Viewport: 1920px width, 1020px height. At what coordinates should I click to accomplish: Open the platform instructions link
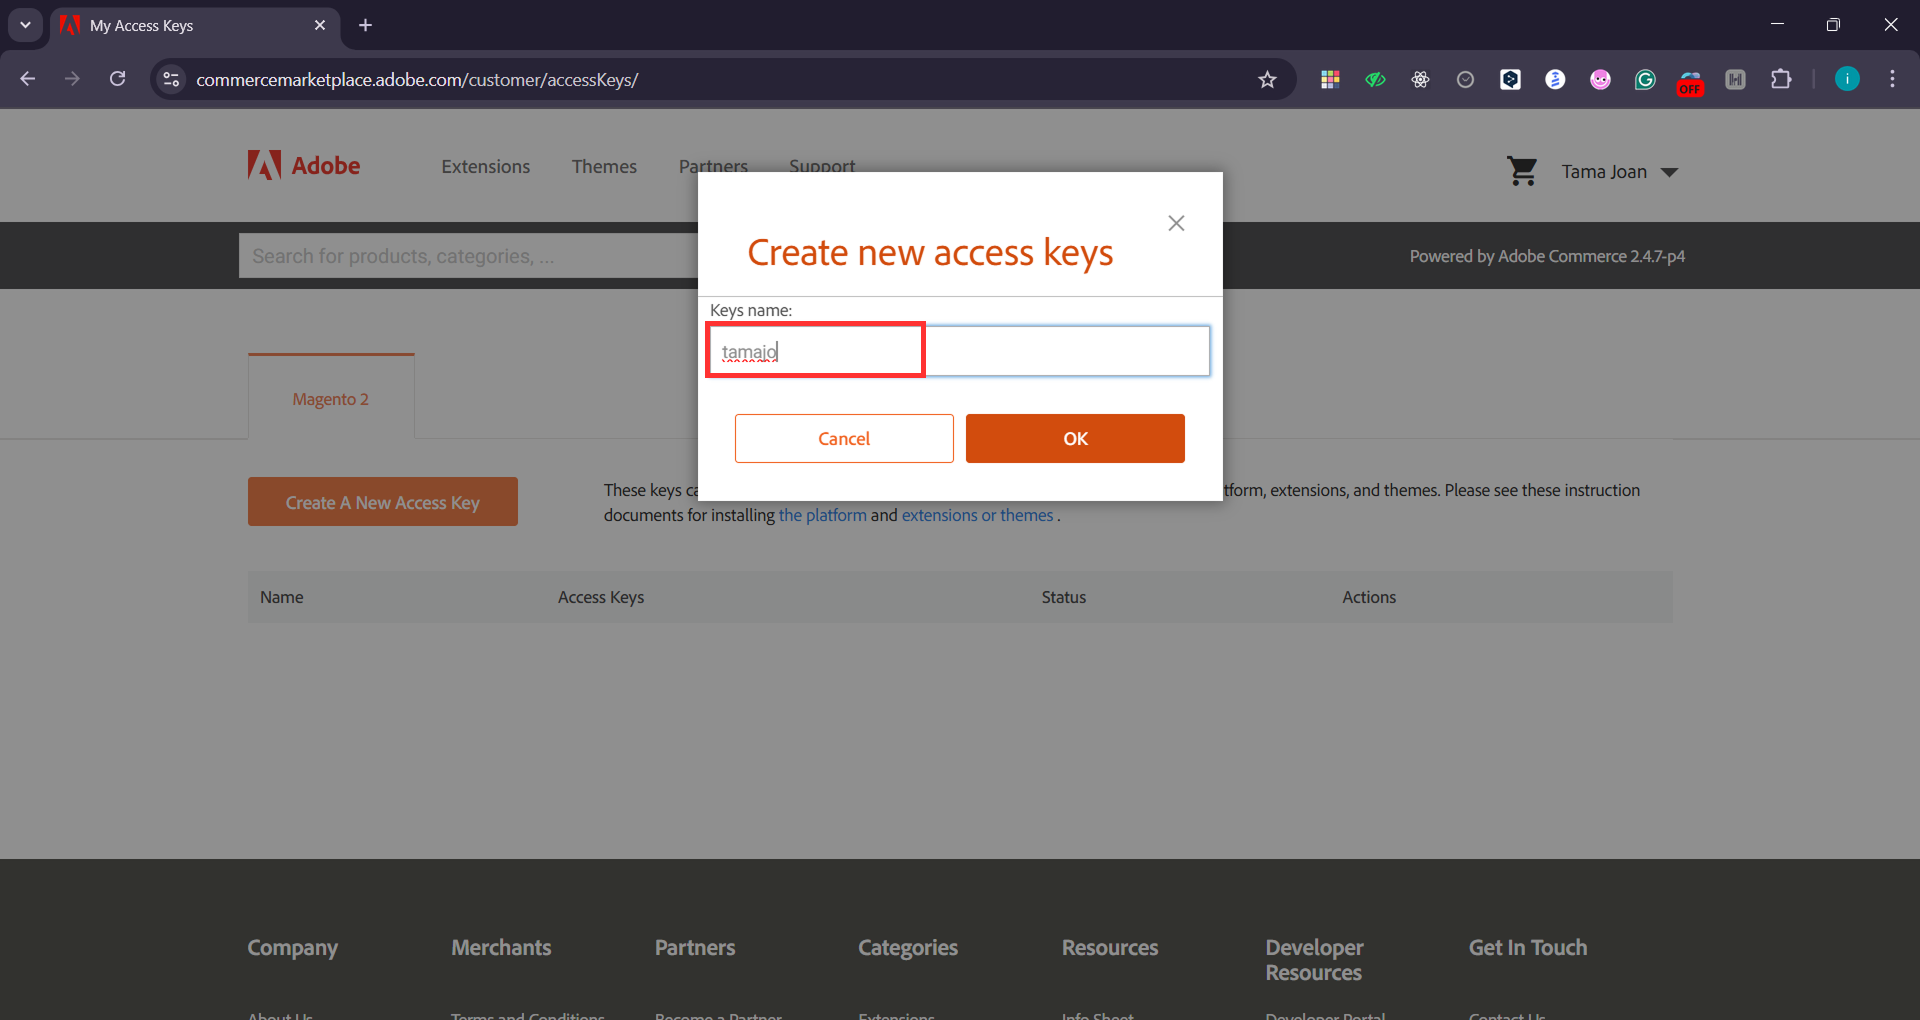[x=822, y=515]
